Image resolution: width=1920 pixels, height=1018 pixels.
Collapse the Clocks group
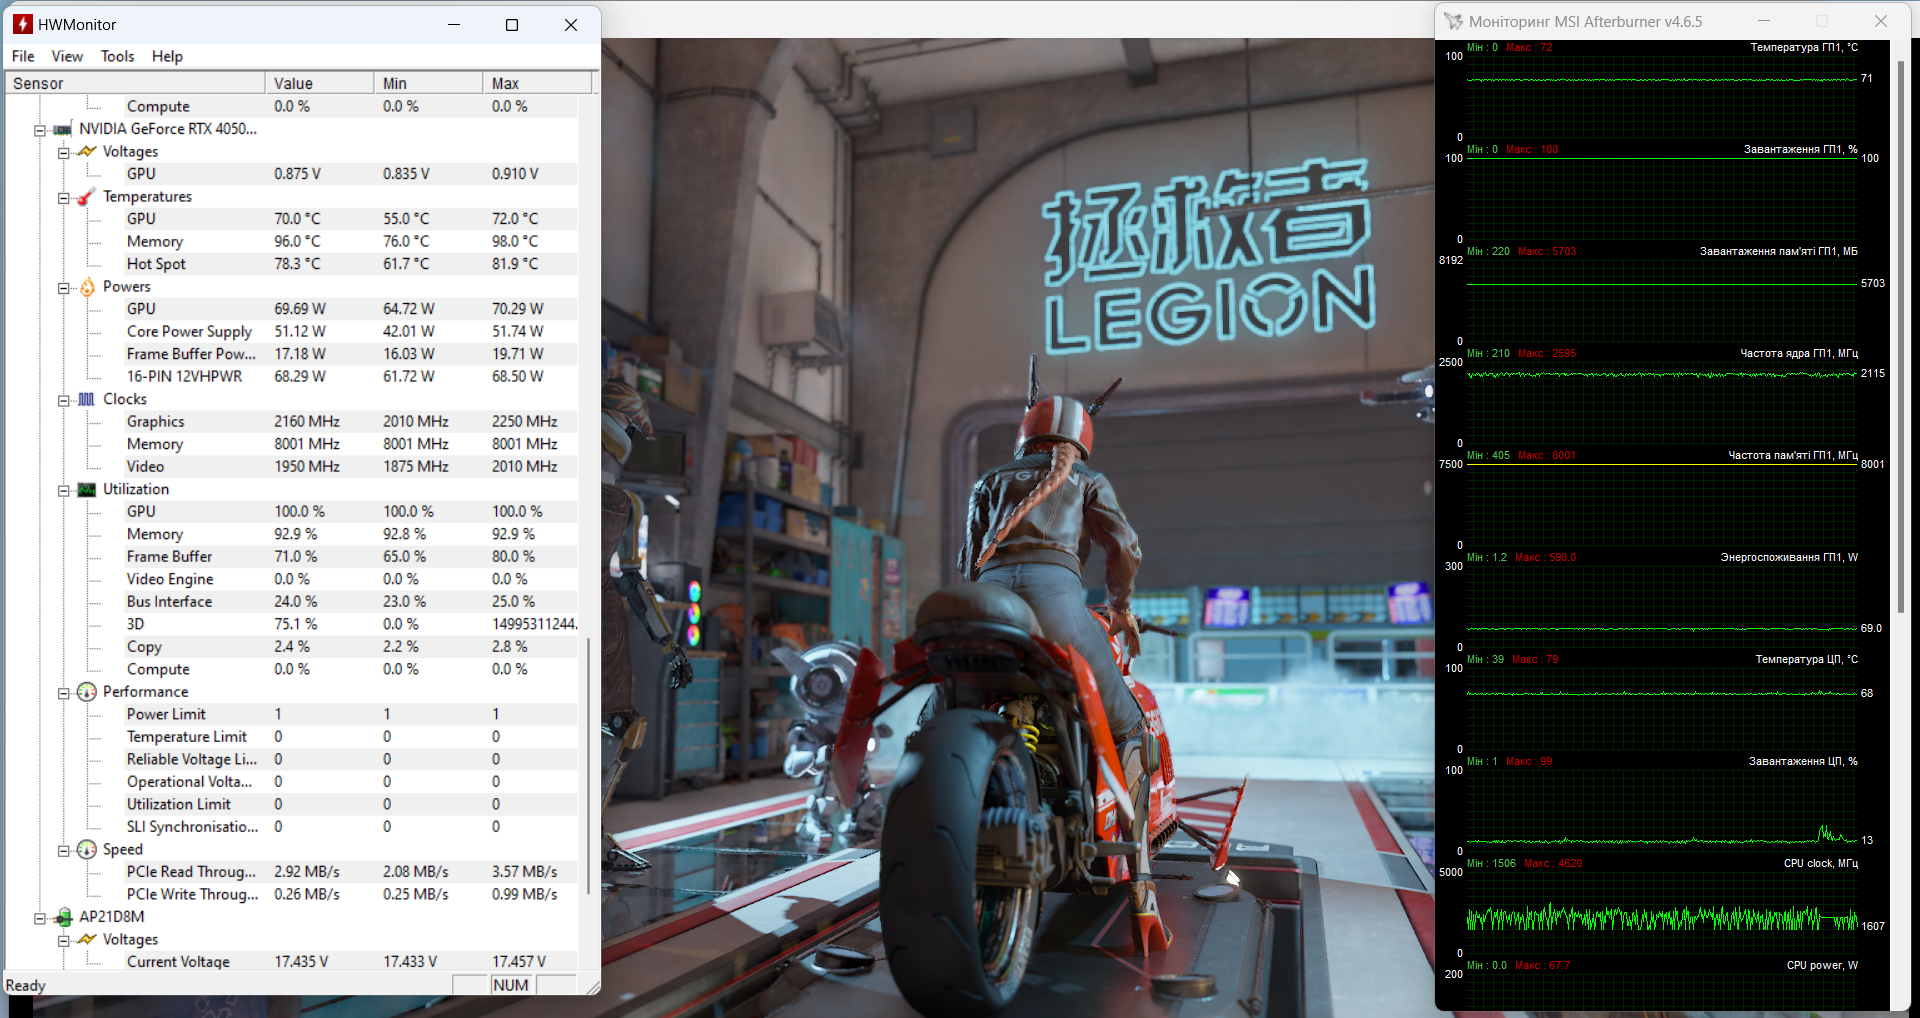tap(63, 400)
